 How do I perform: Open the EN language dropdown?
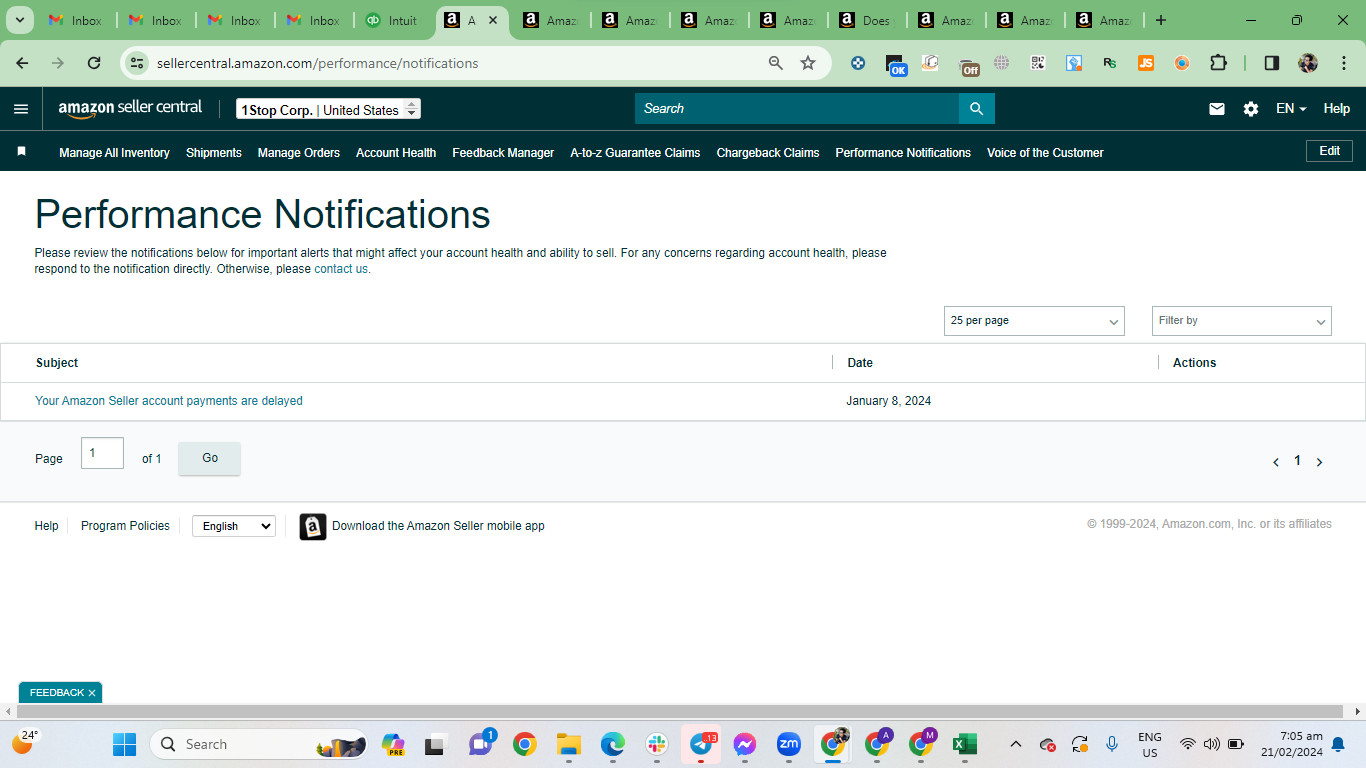[1291, 109]
